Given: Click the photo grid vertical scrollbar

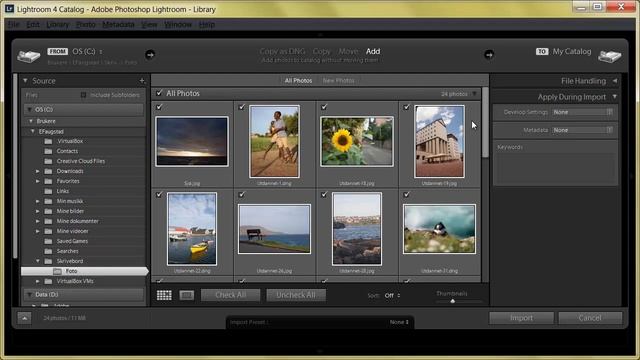Looking at the screenshot, I should tap(485, 122).
